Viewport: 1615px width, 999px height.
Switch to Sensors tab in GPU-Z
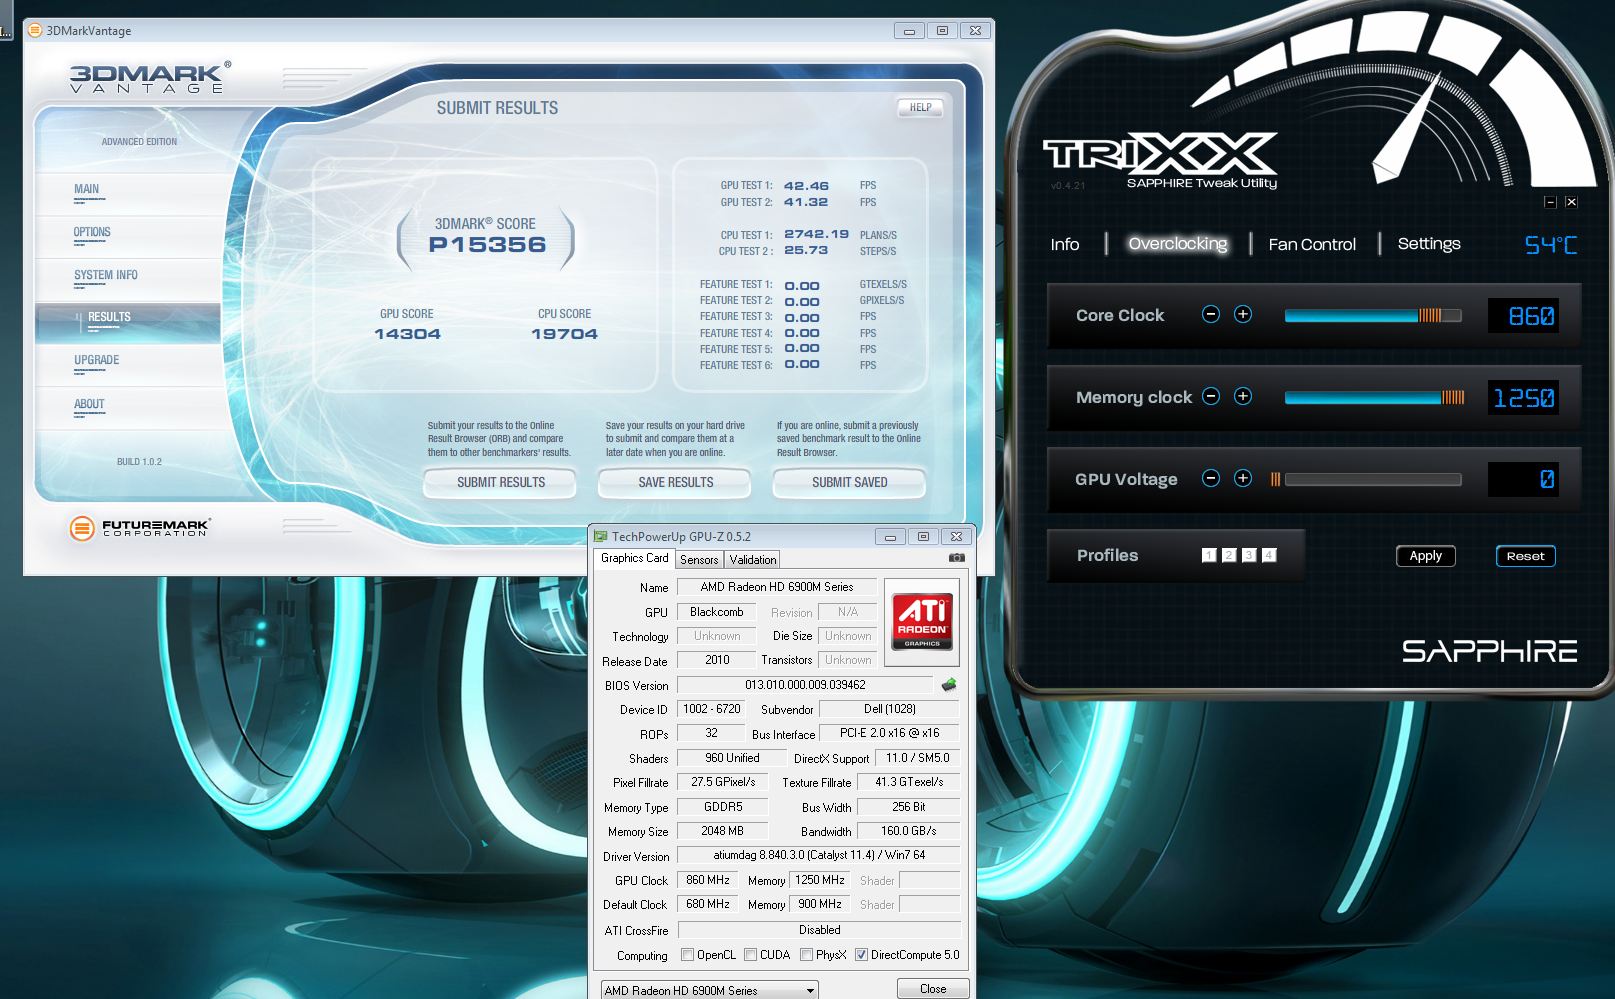pyautogui.click(x=699, y=560)
